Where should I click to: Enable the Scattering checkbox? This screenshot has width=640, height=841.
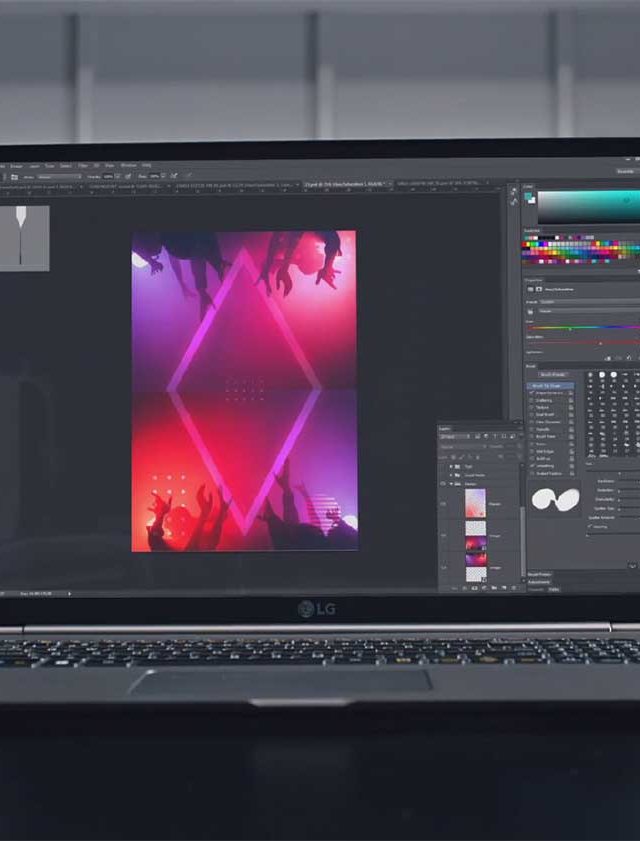[x=532, y=401]
